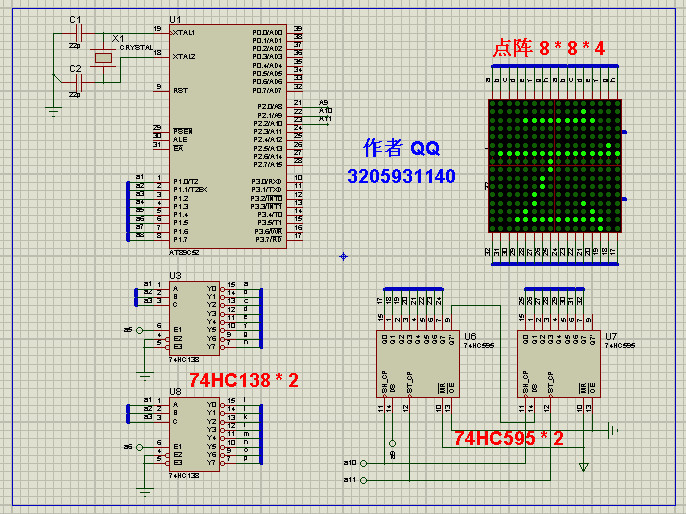
Task: Click the CRYSTAL value label
Action: point(136,48)
